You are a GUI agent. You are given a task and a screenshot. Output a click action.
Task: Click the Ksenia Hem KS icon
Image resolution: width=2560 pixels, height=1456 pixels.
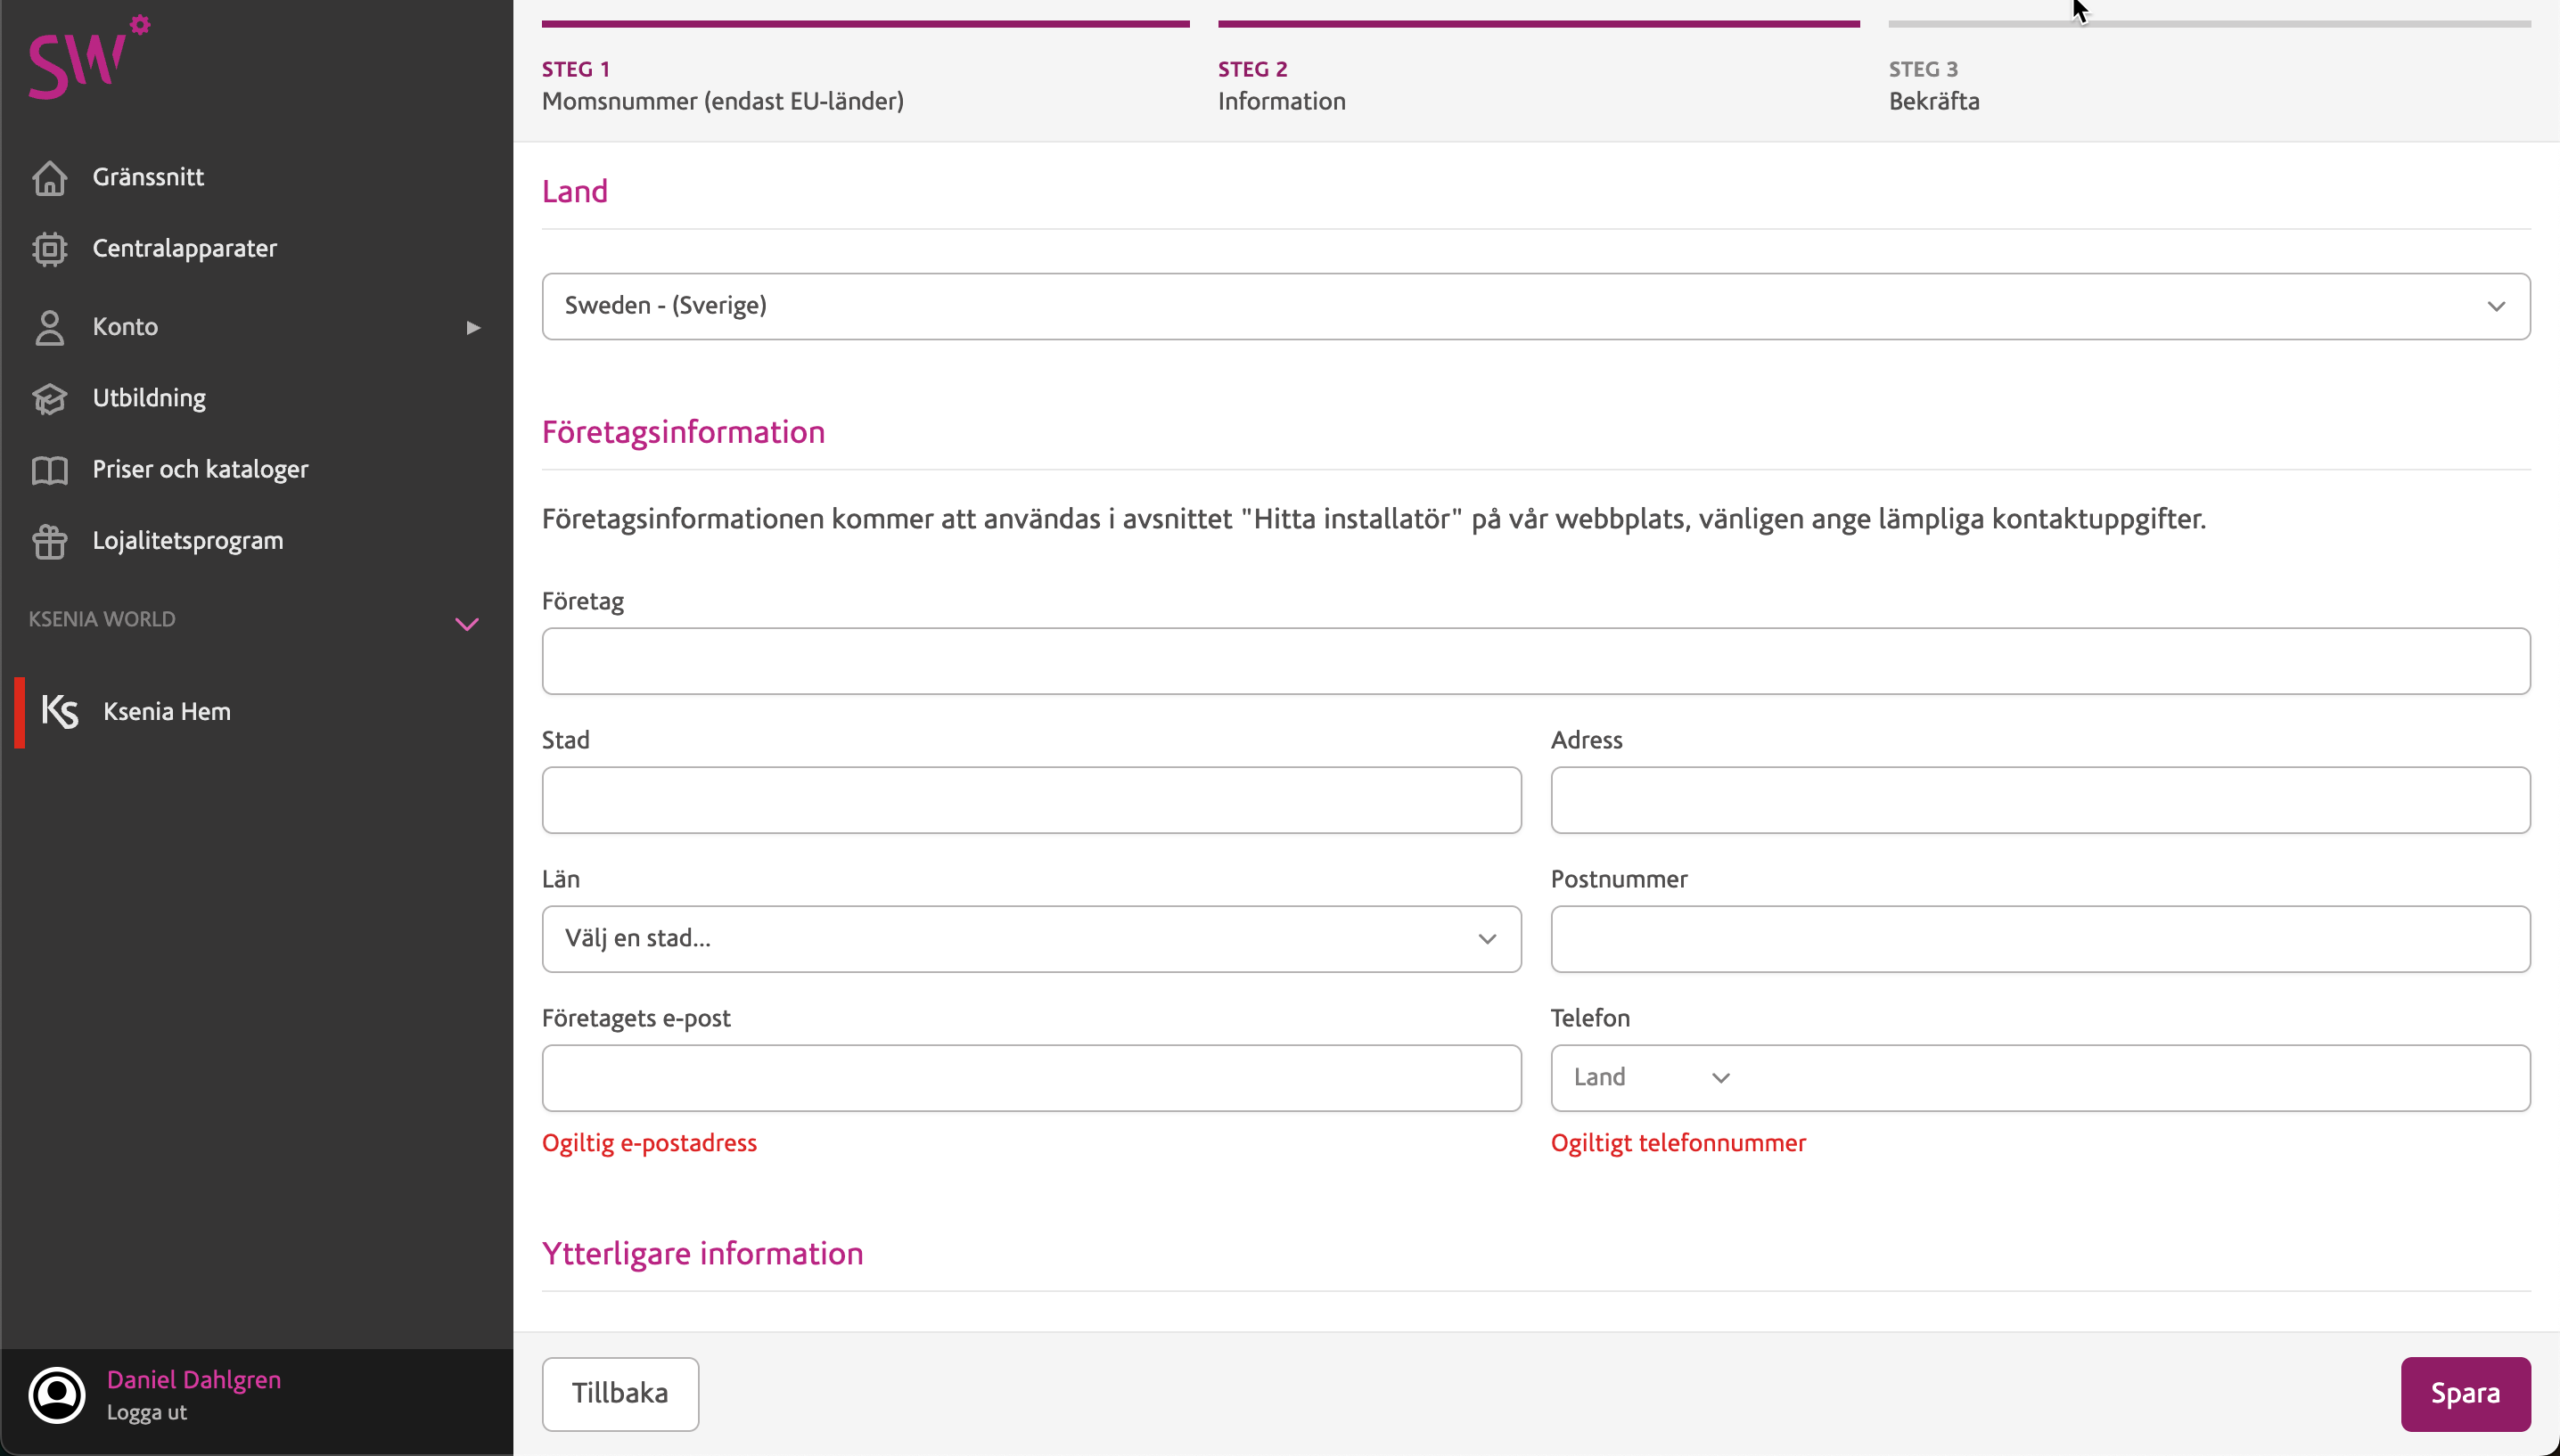pyautogui.click(x=60, y=712)
